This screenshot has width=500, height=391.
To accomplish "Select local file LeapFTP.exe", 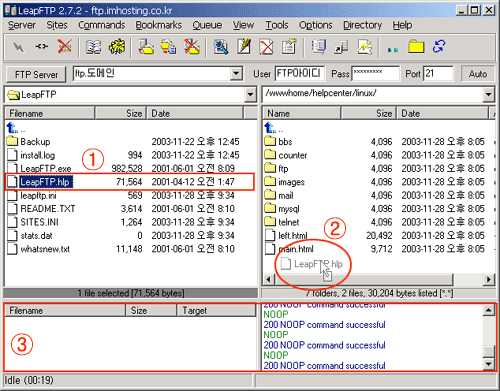I will click(39, 168).
